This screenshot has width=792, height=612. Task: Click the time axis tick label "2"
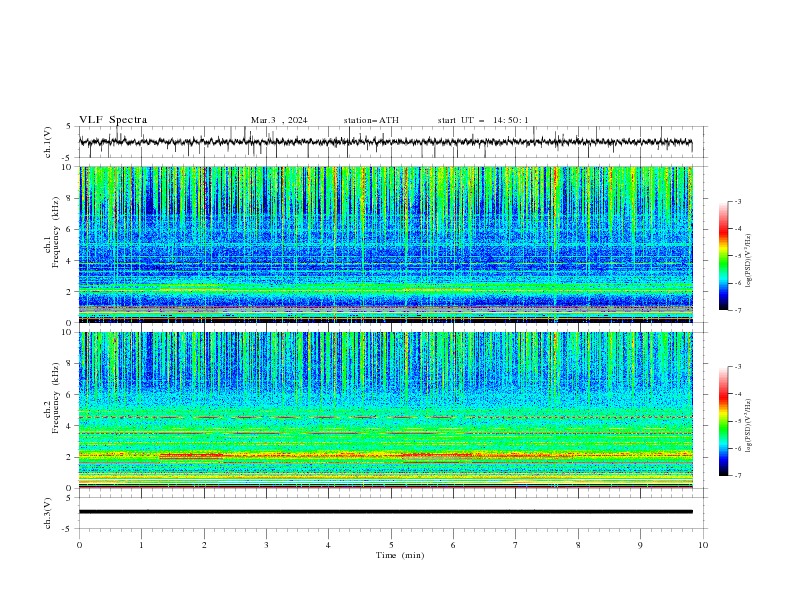[x=204, y=545]
